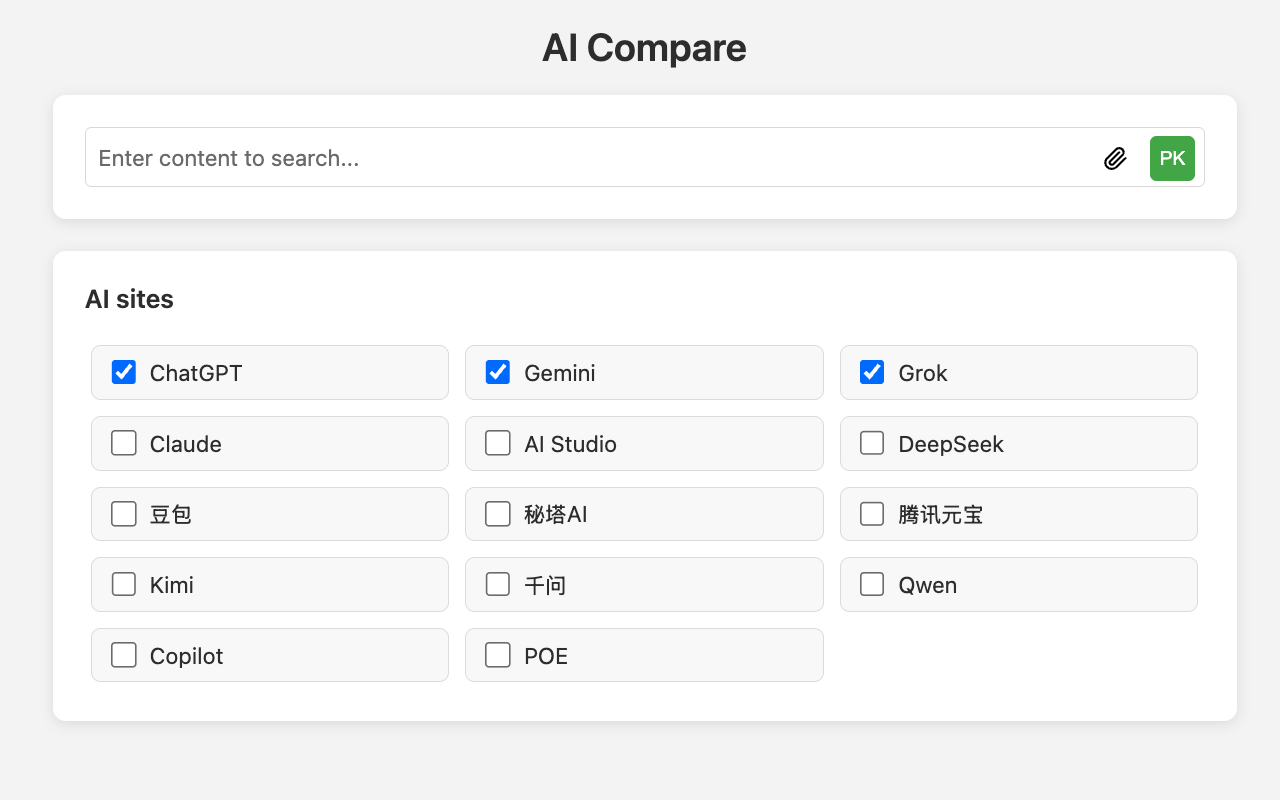
Task: Uncheck the Gemini checkbox
Action: coord(498,372)
